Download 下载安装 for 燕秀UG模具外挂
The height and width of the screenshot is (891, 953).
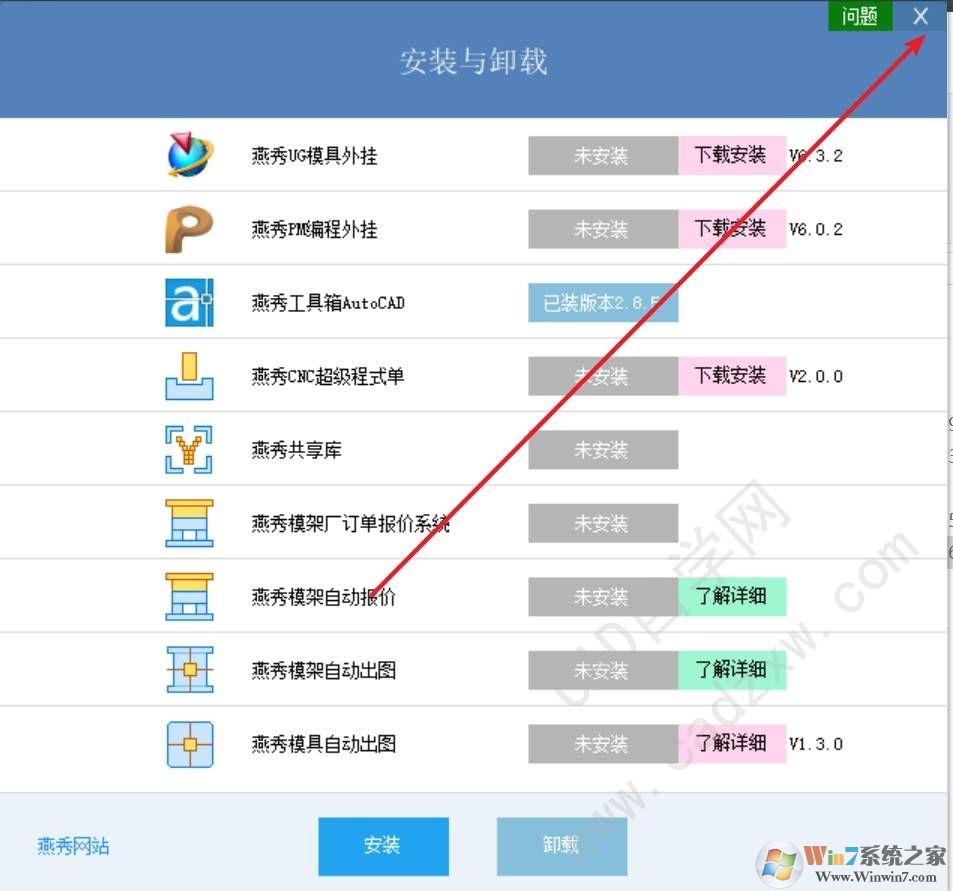pos(732,154)
